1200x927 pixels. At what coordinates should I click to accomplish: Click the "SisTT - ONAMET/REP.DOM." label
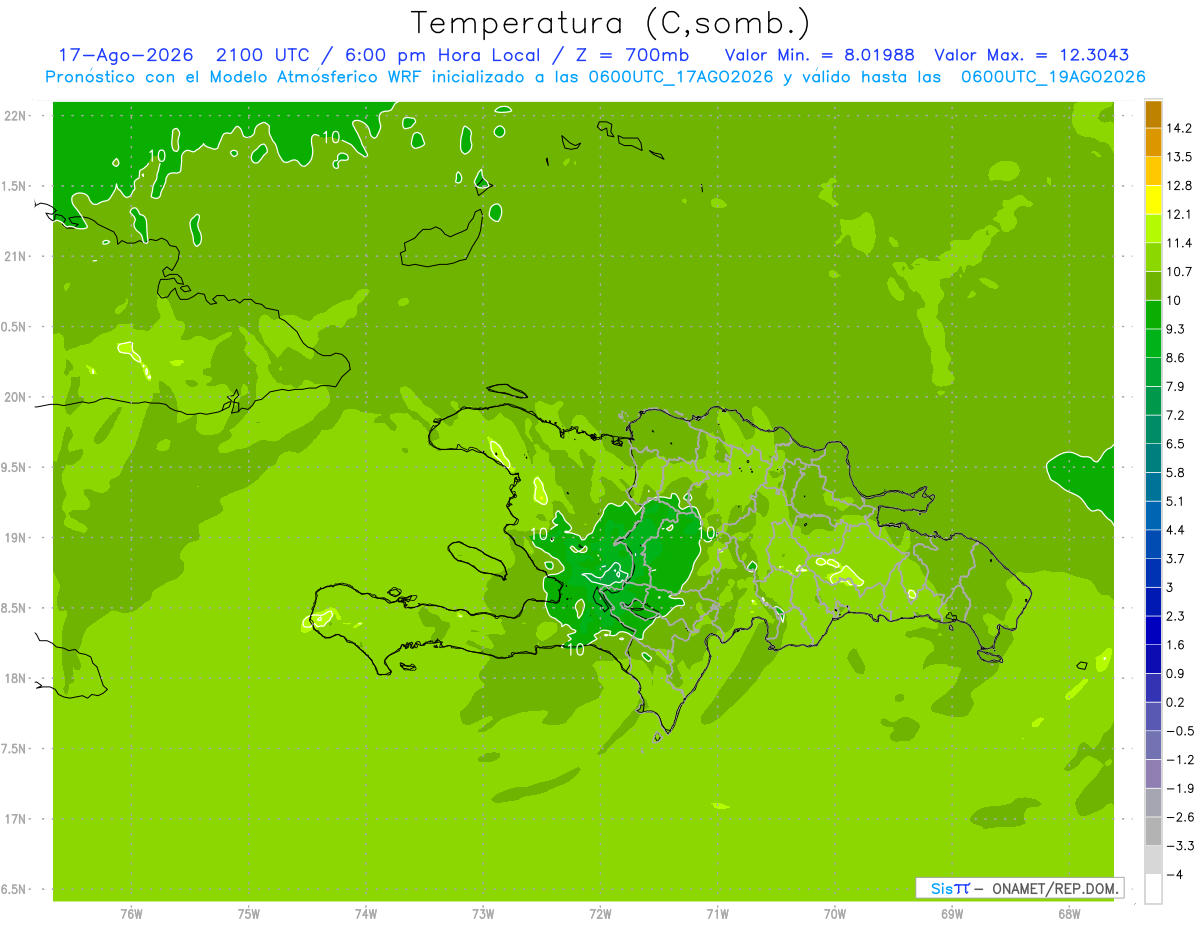point(1020,888)
